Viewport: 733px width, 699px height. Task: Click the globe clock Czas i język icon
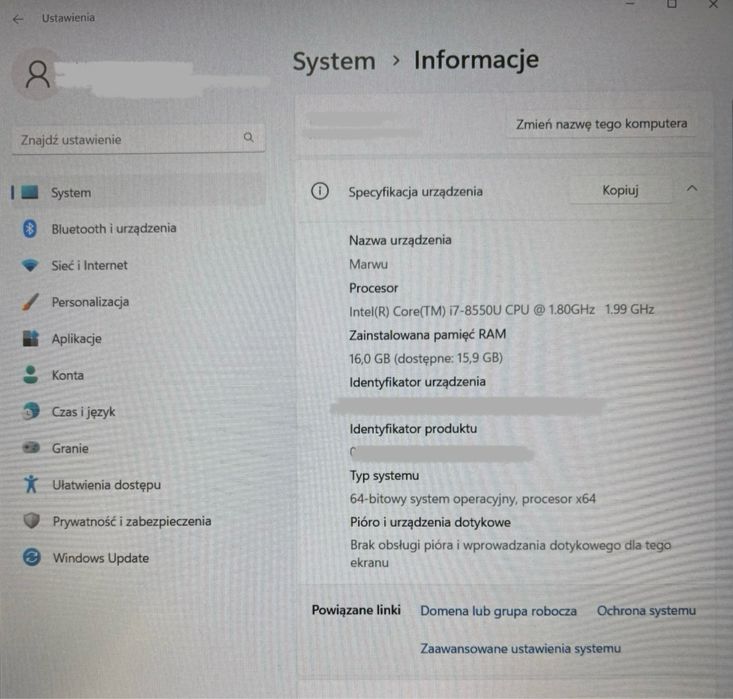coord(31,411)
